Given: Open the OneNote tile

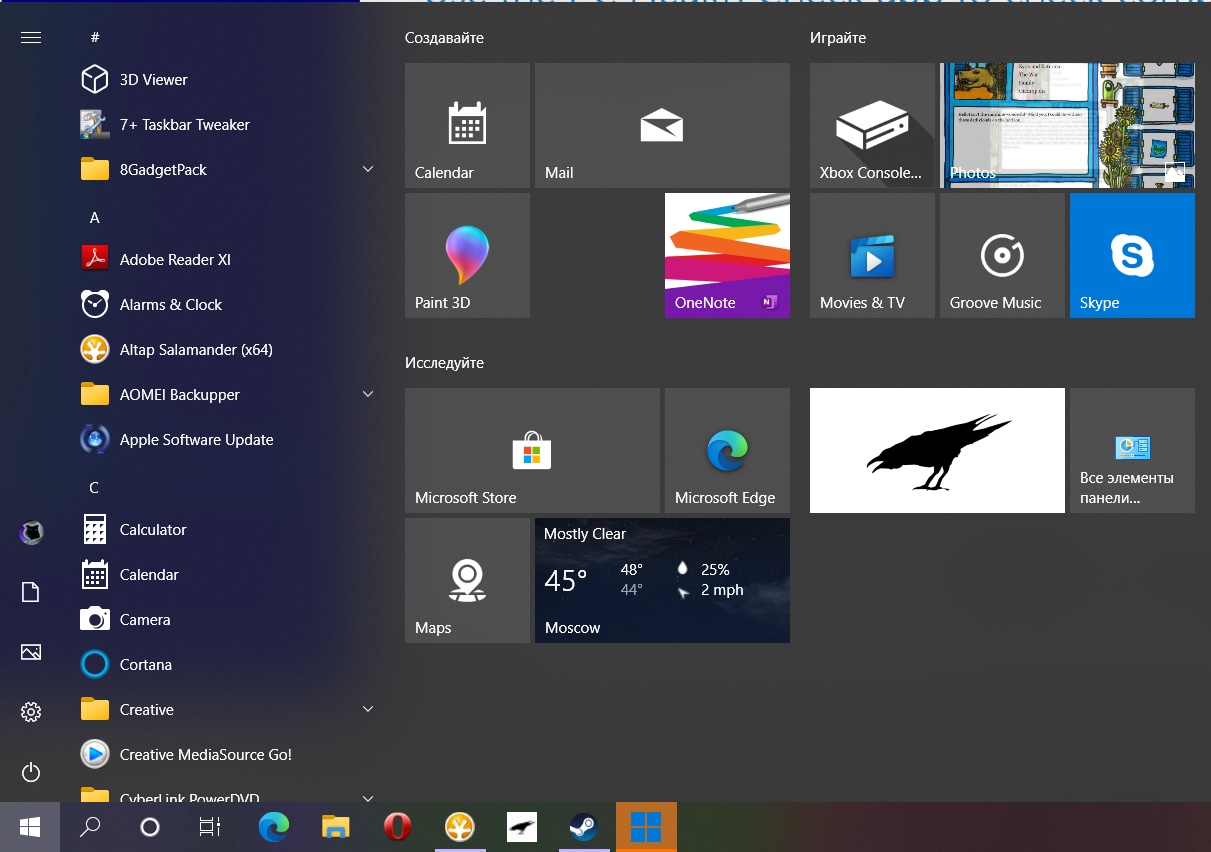Looking at the screenshot, I should (x=727, y=255).
